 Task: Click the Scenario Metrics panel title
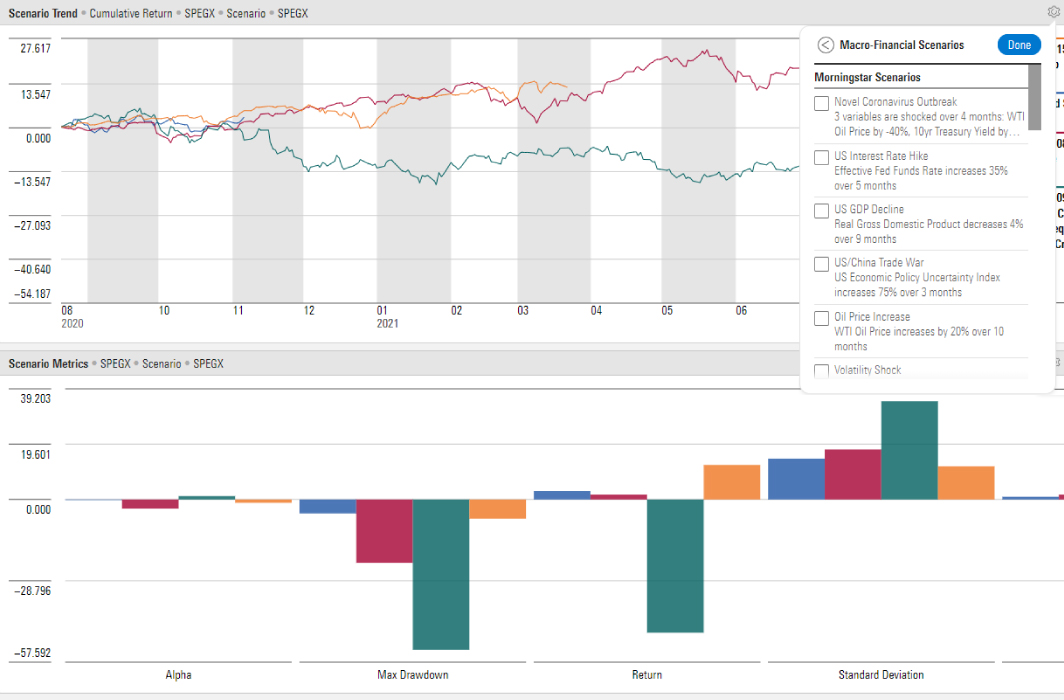46,364
